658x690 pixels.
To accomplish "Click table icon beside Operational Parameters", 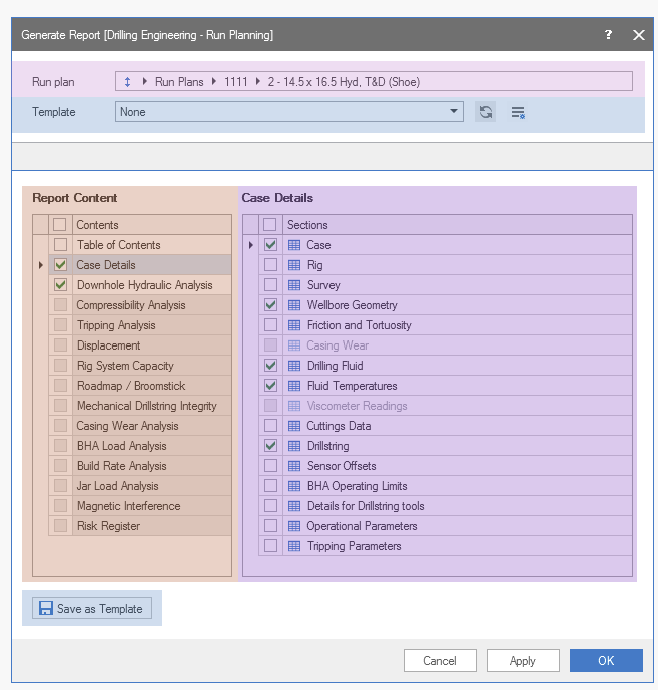I will (294, 526).
